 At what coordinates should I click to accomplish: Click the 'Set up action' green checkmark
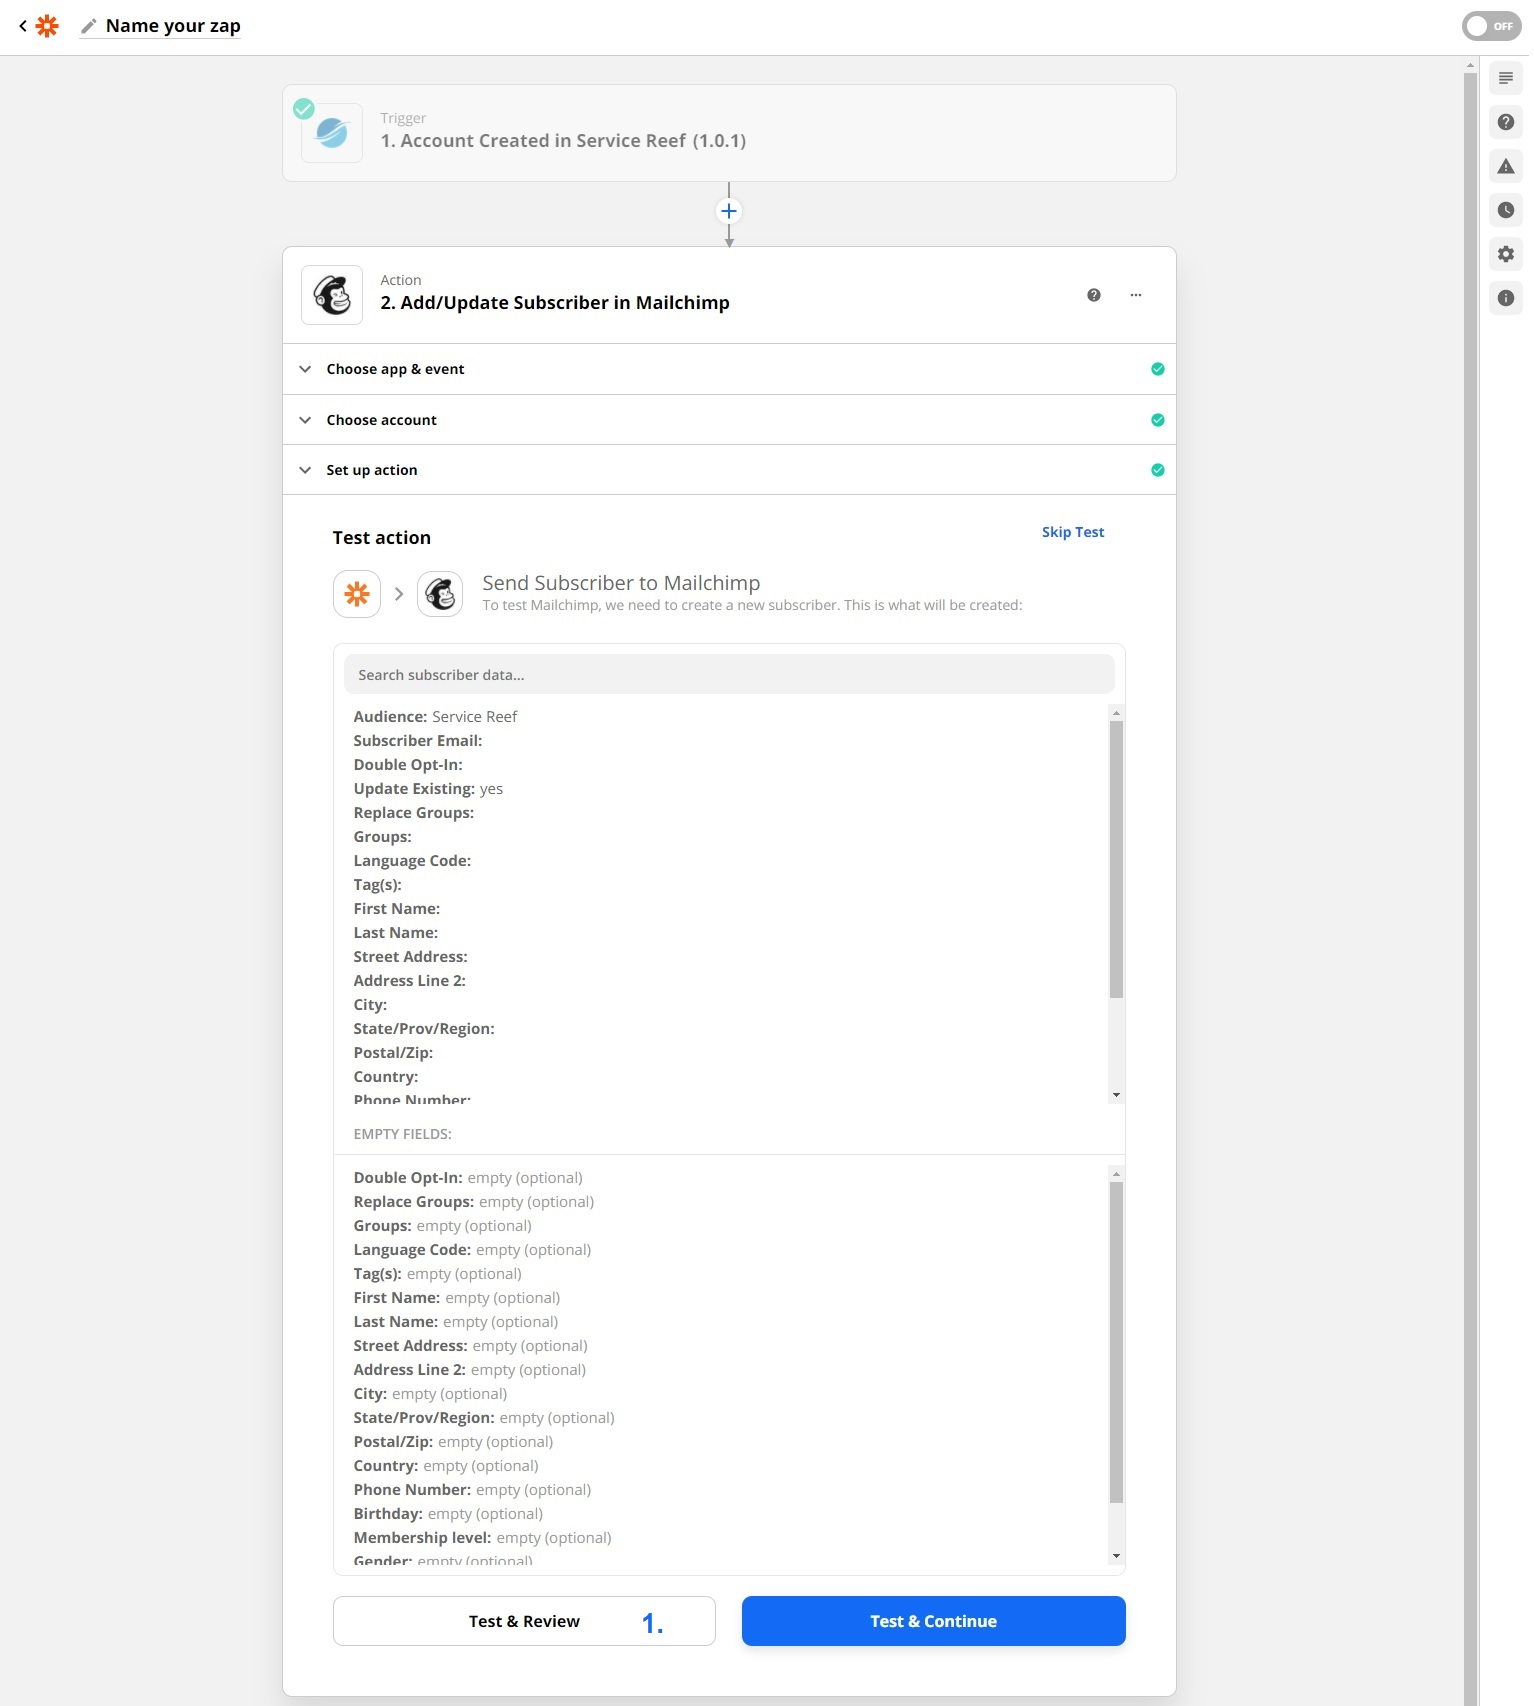coord(1158,470)
